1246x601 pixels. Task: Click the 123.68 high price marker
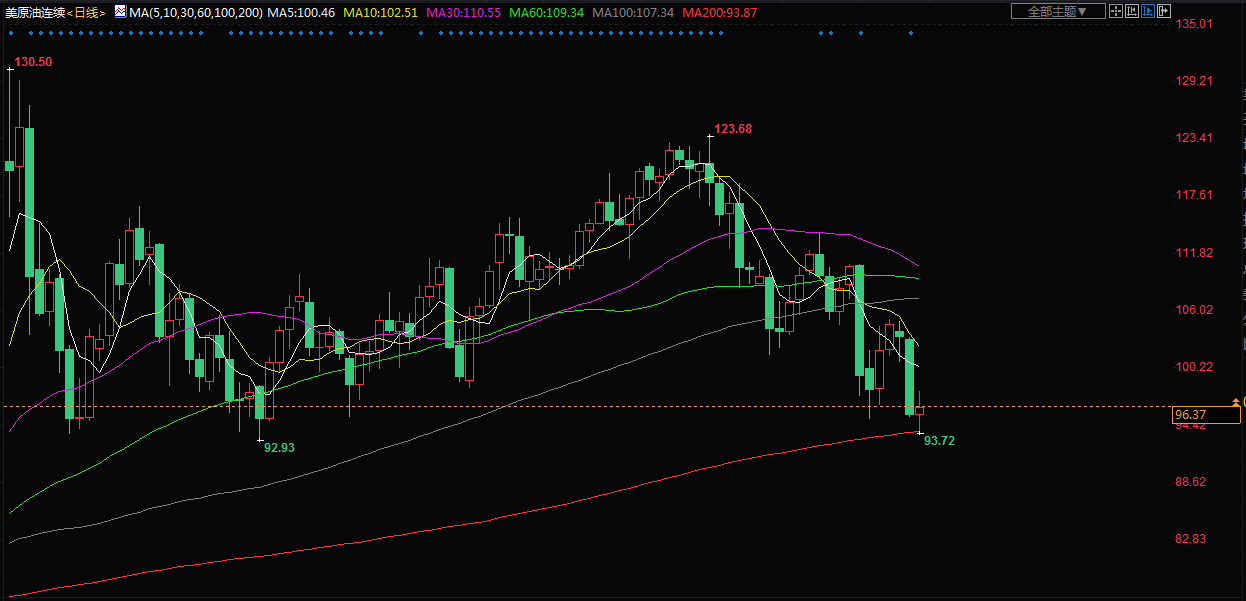click(732, 129)
